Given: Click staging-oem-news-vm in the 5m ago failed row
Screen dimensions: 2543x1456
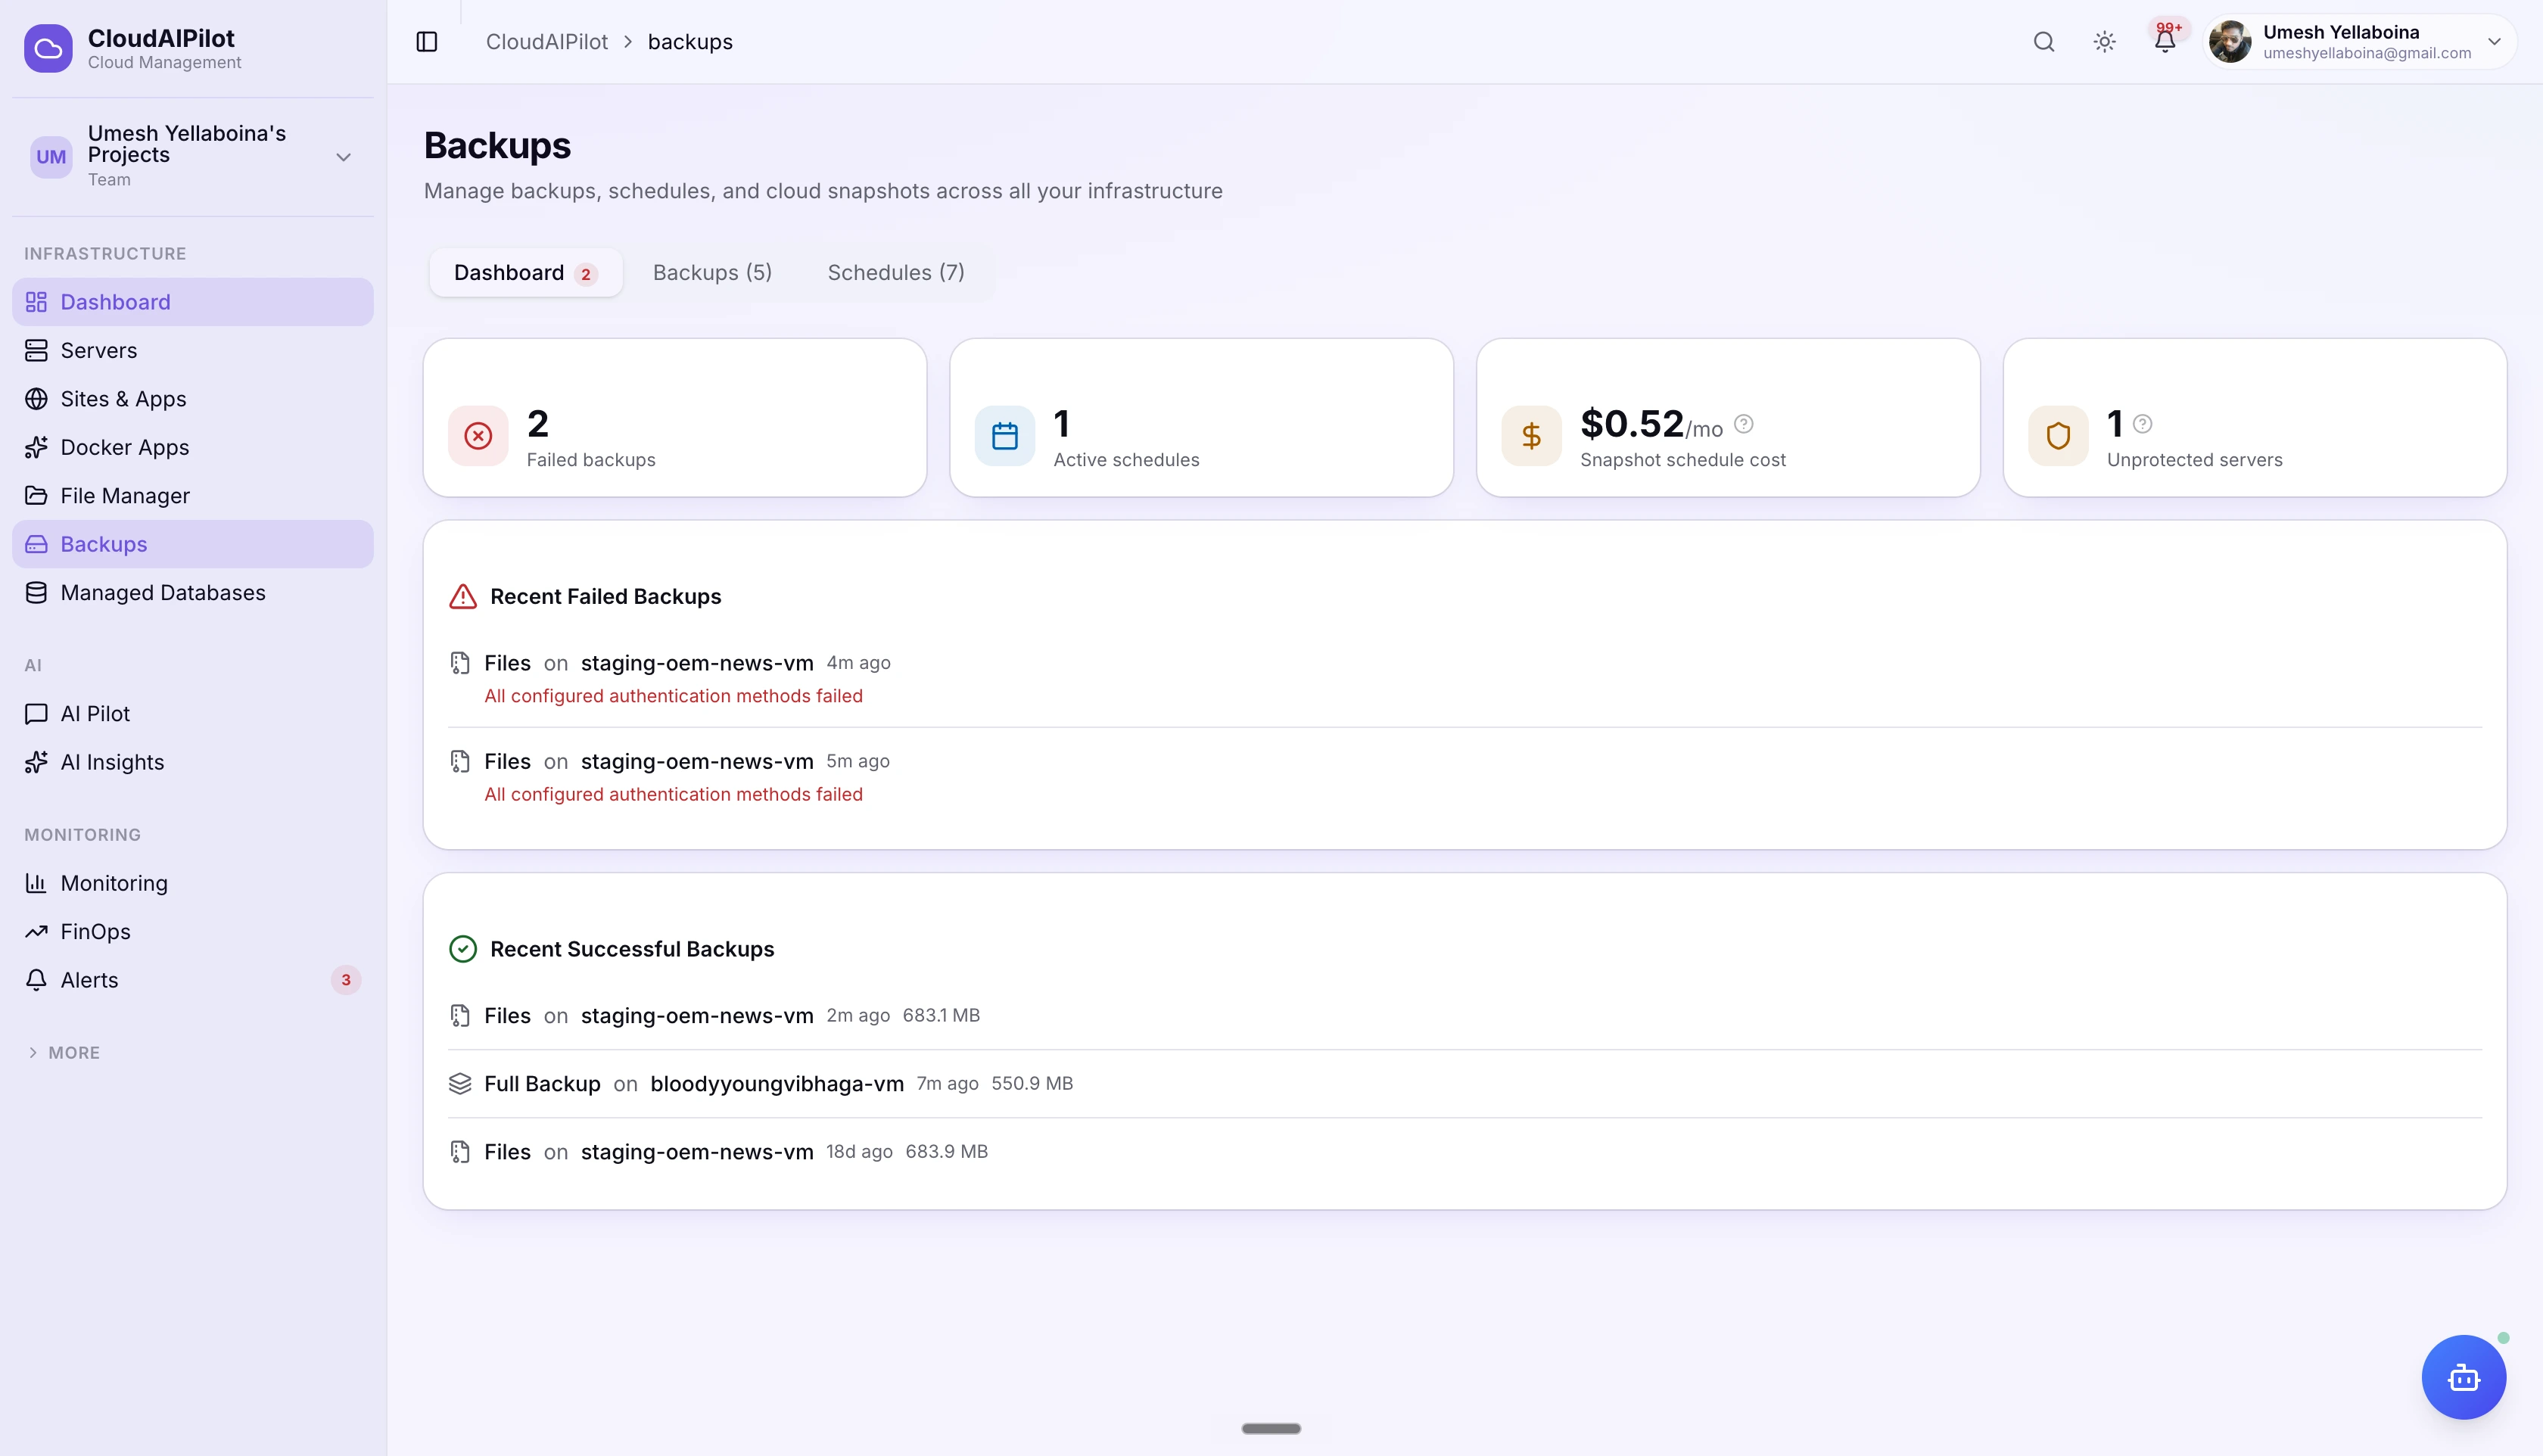Looking at the screenshot, I should pos(697,762).
